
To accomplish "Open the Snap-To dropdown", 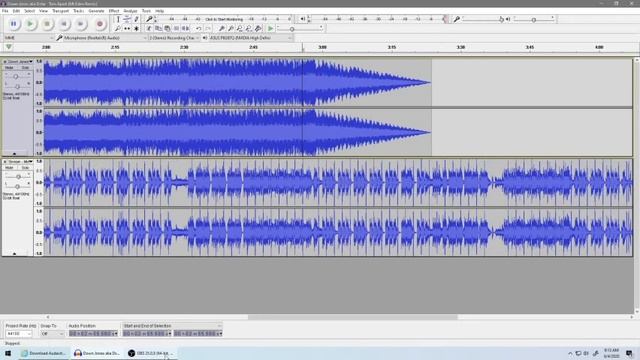I will click(x=52, y=334).
